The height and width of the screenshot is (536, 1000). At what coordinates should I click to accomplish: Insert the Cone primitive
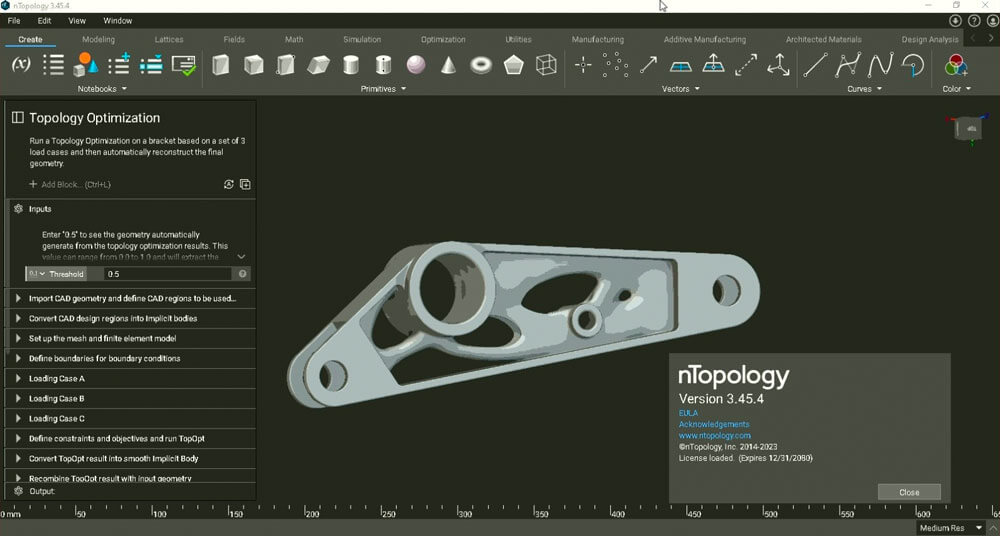point(449,65)
